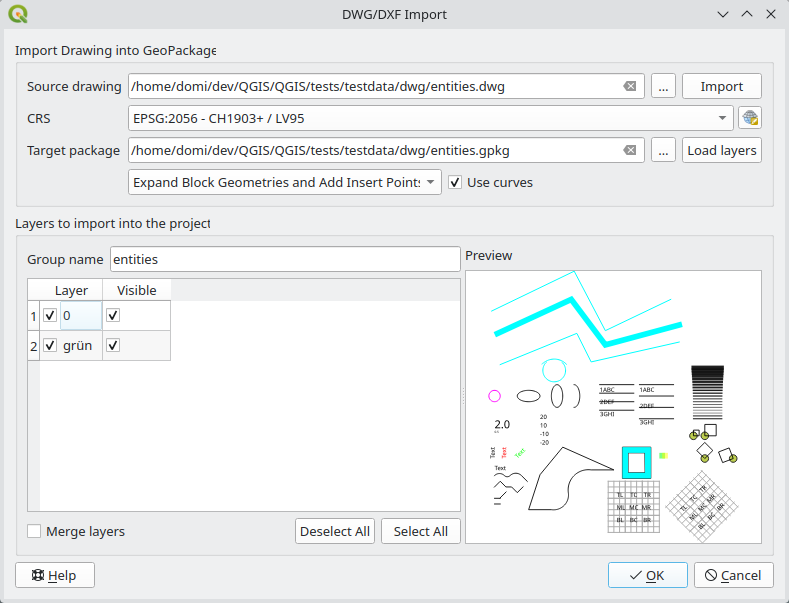Enable the Merge layers checkbox
This screenshot has width=789, height=603.
click(x=35, y=532)
